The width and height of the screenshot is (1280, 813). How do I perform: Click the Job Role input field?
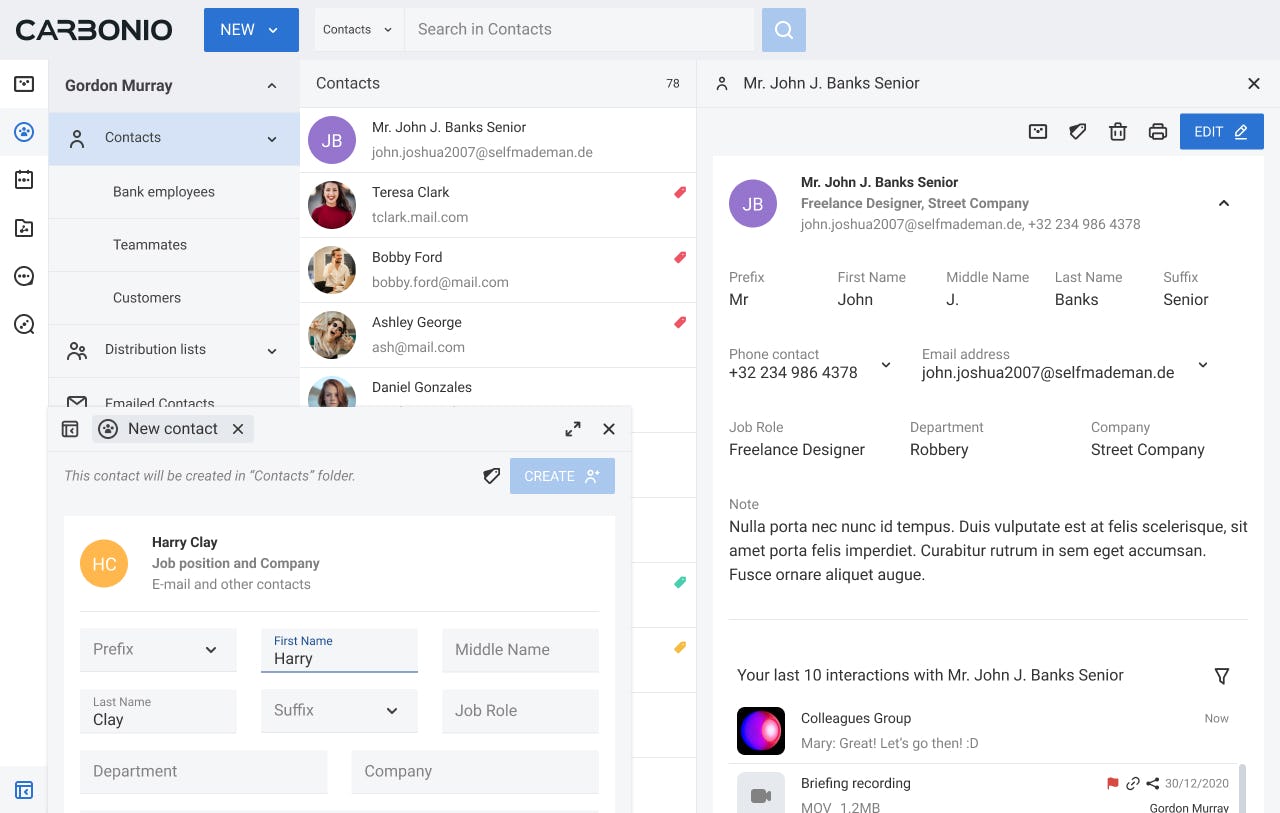520,710
